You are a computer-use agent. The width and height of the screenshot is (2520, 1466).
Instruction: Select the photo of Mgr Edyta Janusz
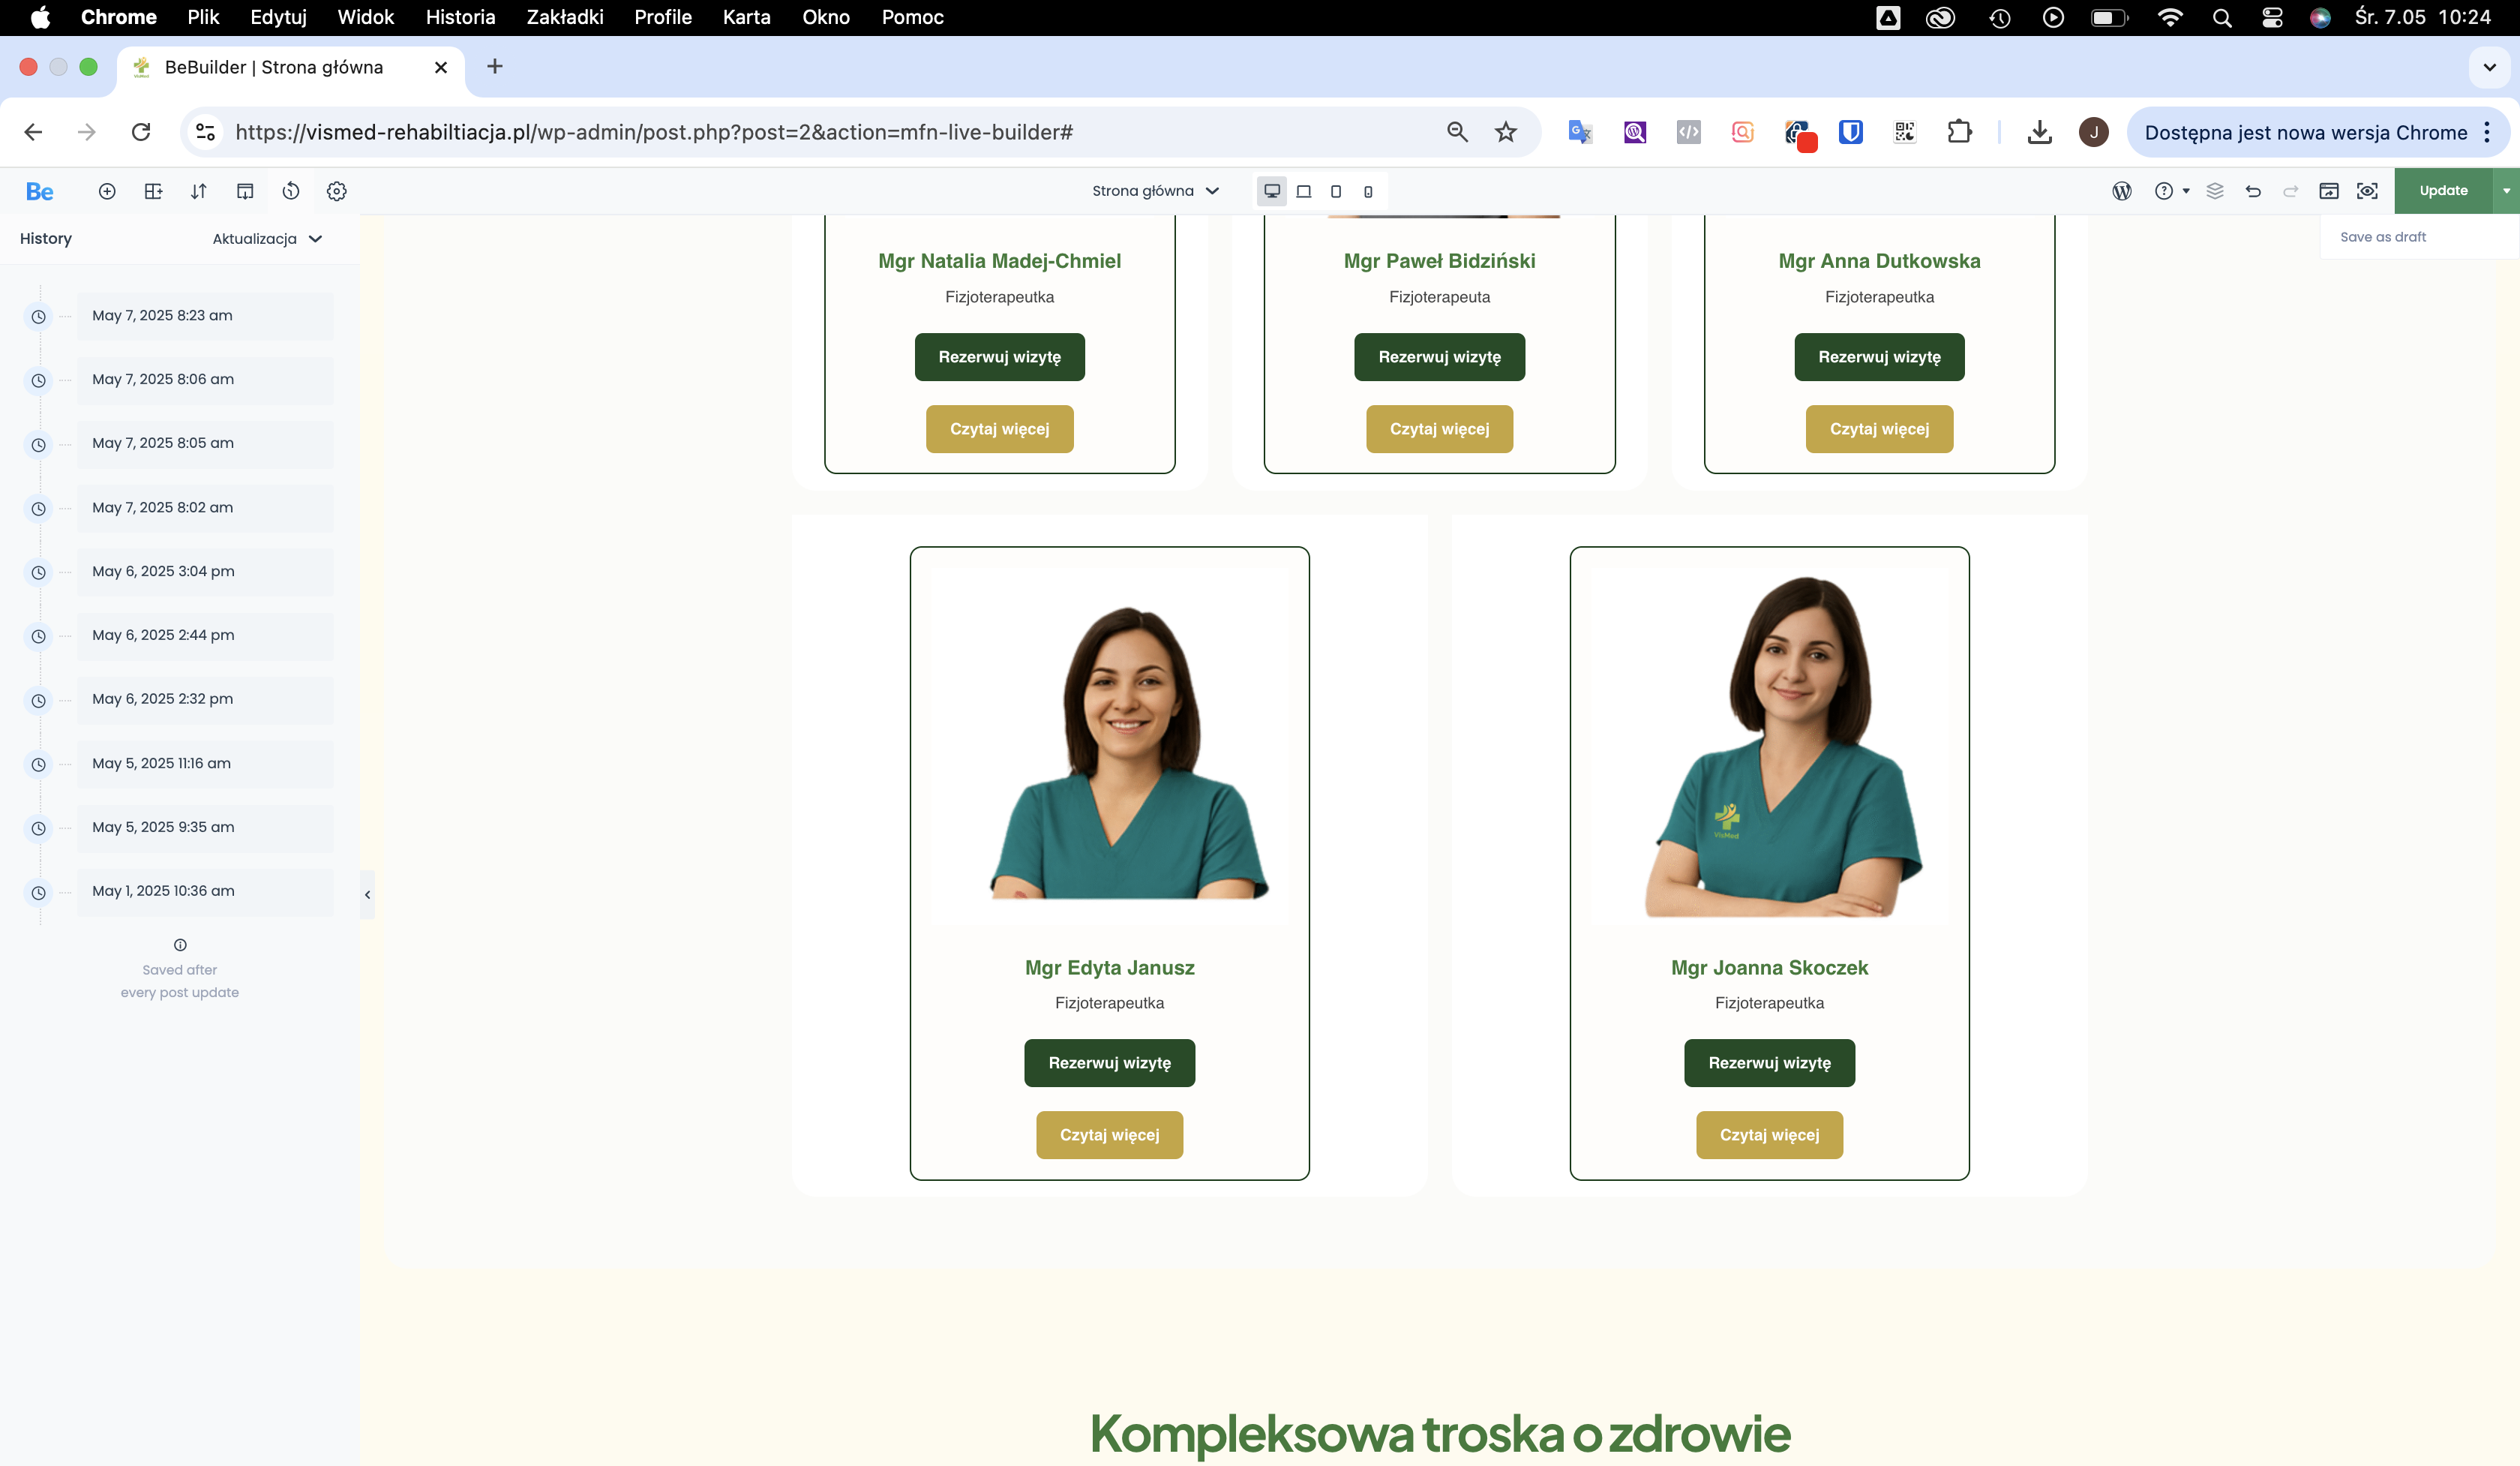[1110, 745]
